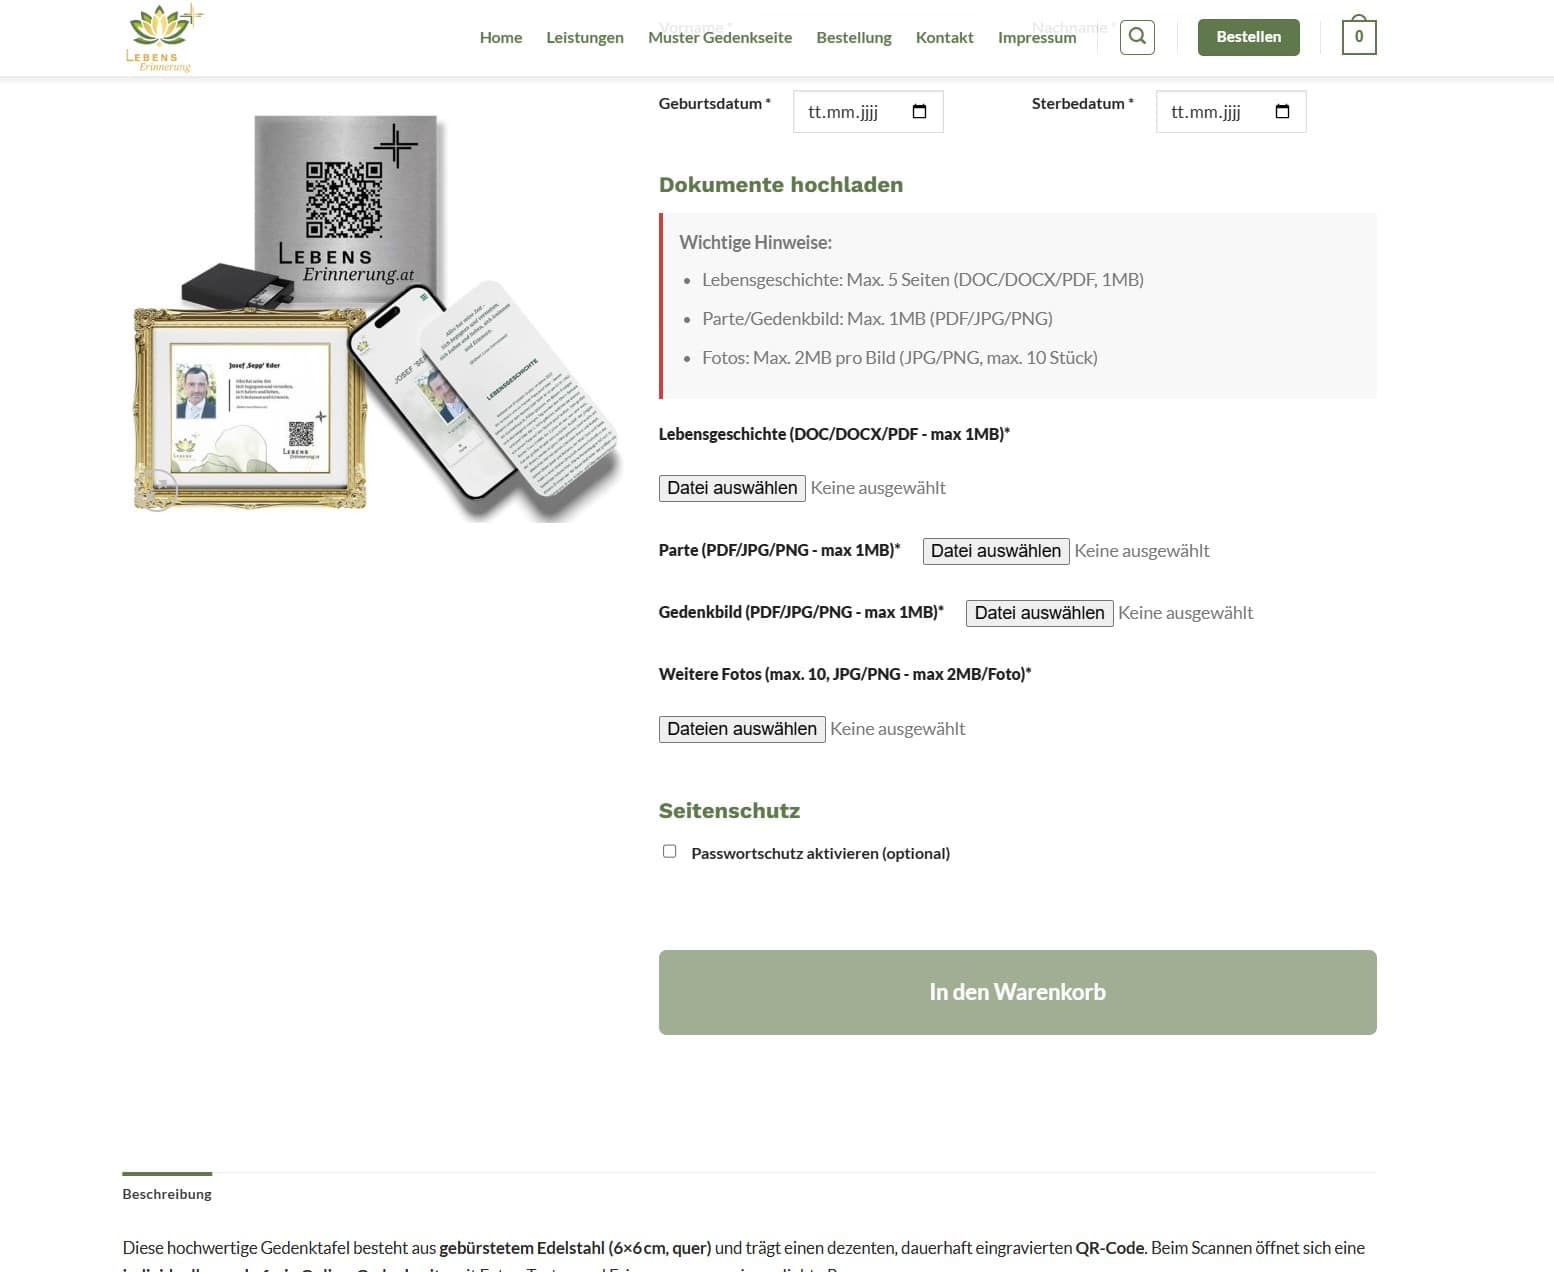1554x1272 pixels.
Task: Open the Sterbedatum calendar picker icon
Action: (x=1283, y=112)
